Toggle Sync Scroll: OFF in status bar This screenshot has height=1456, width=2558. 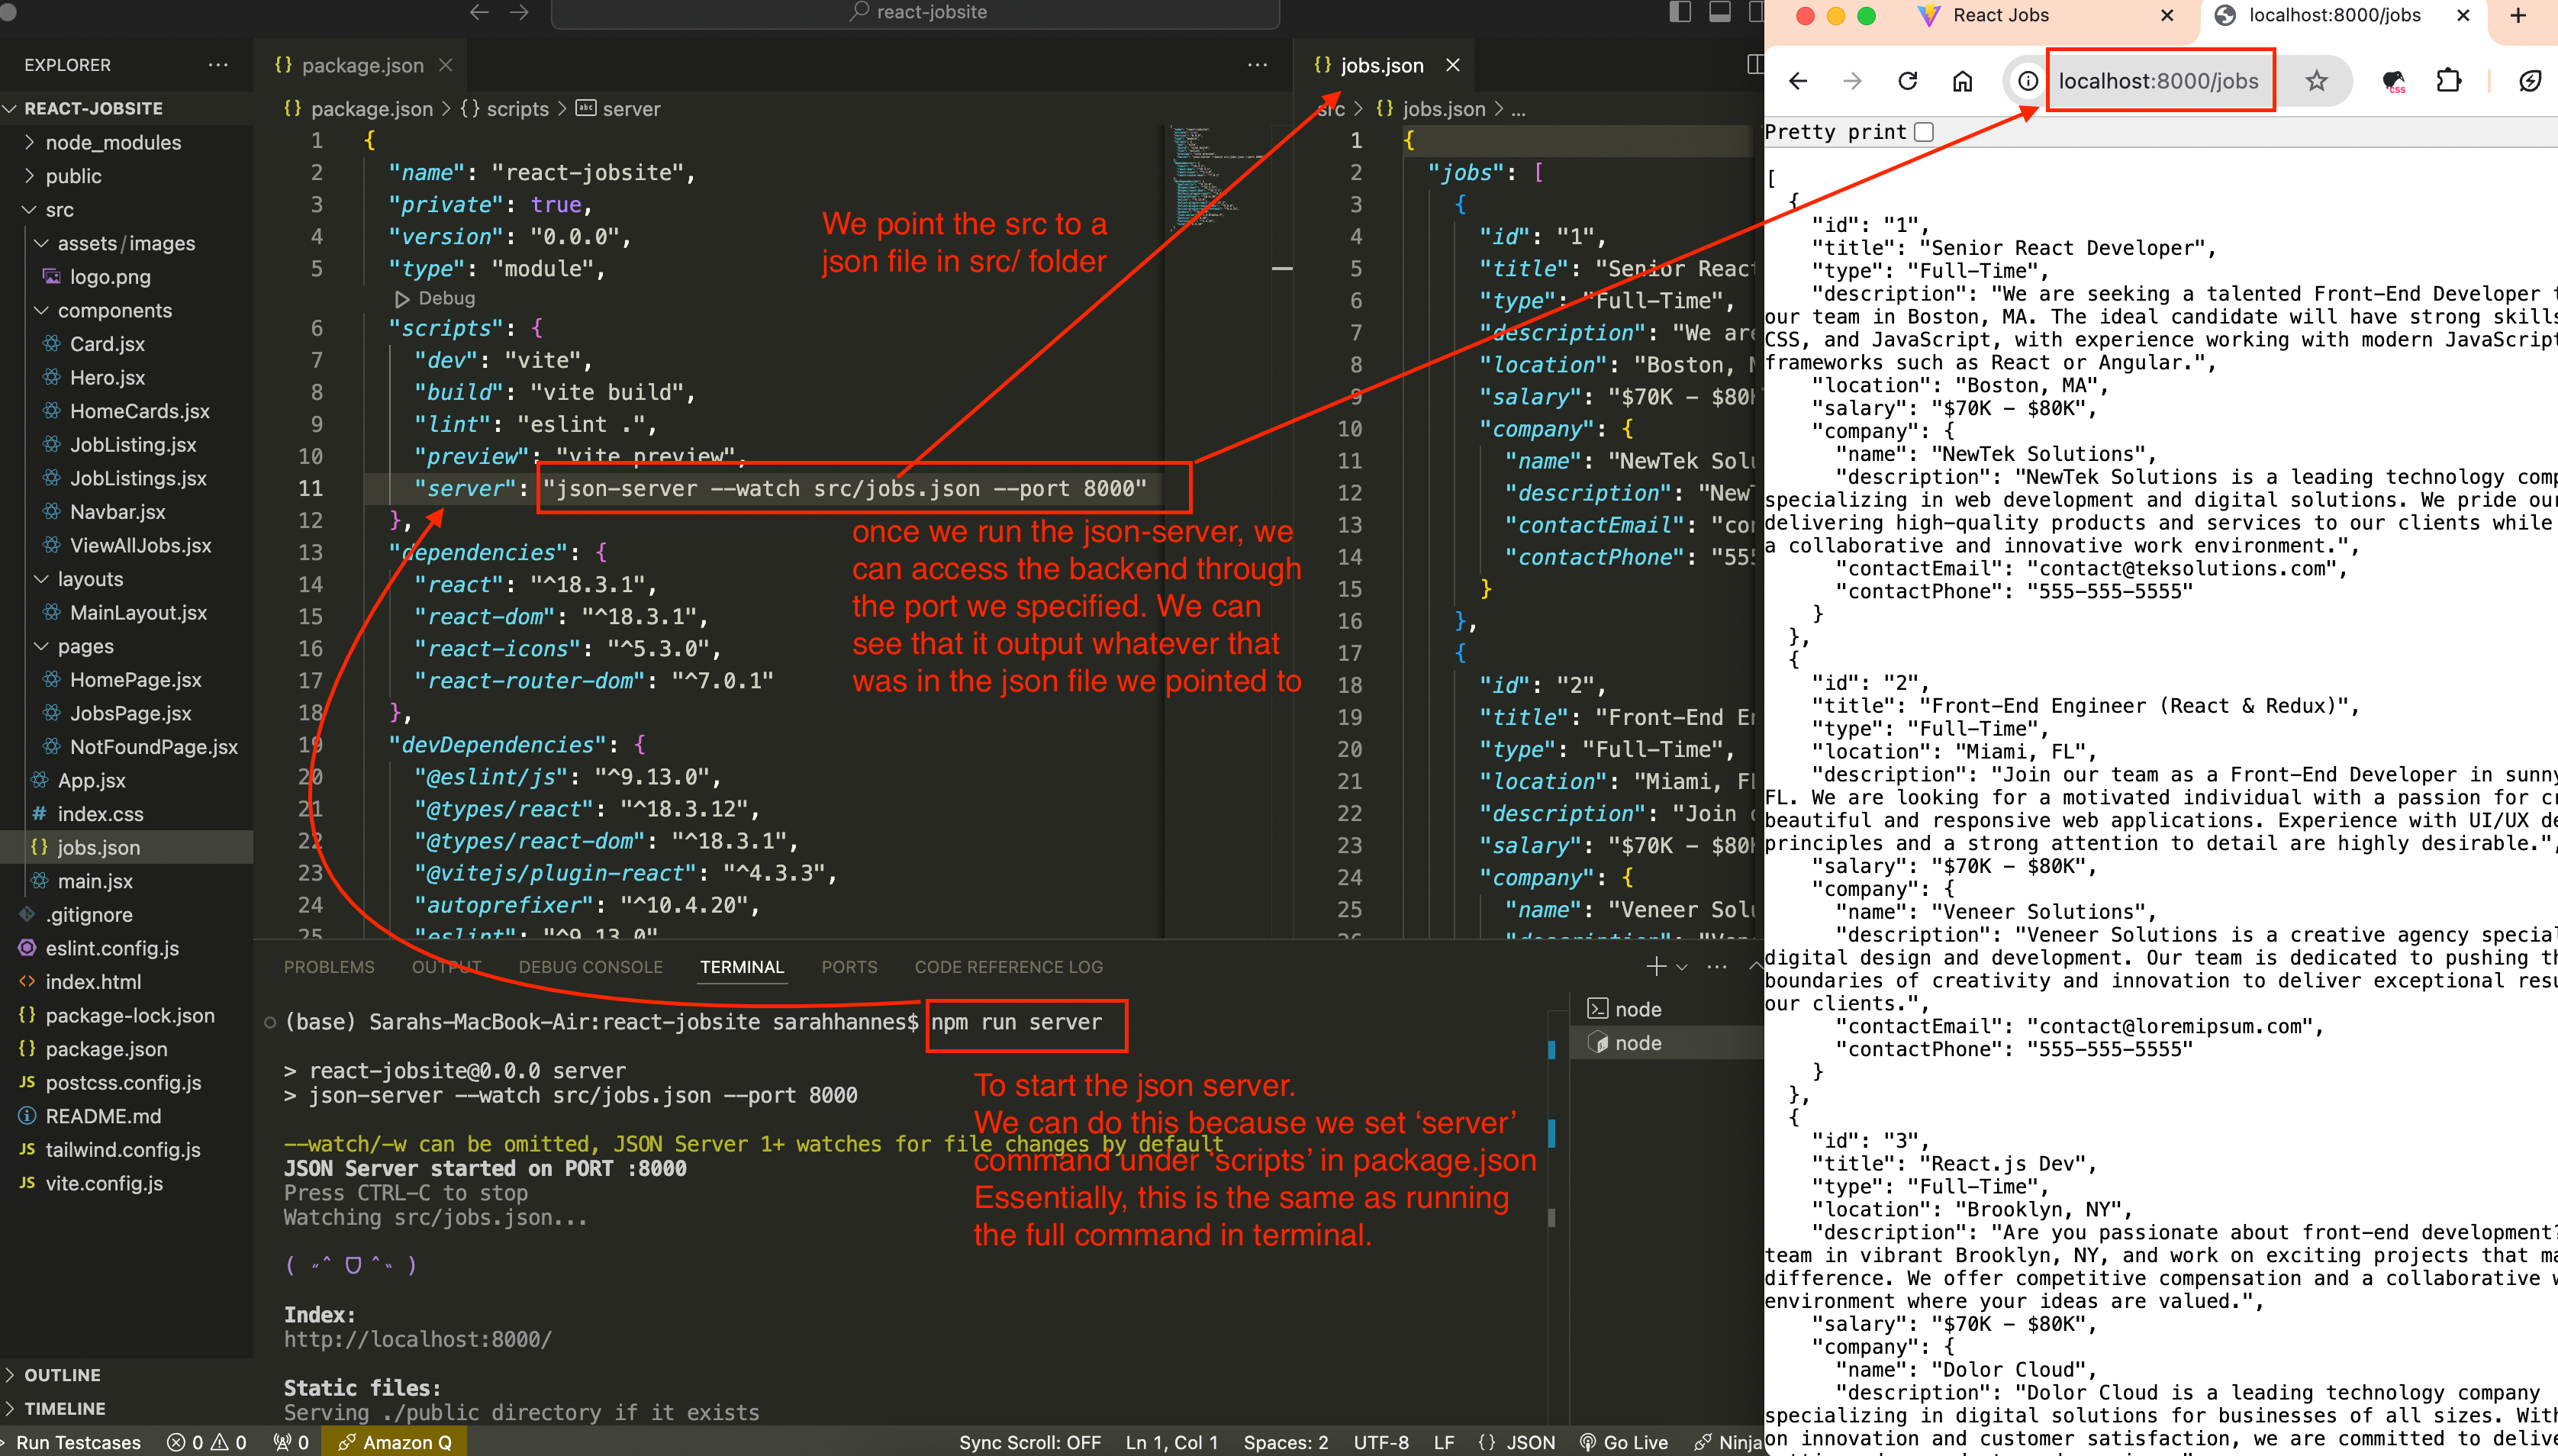1029,1442
